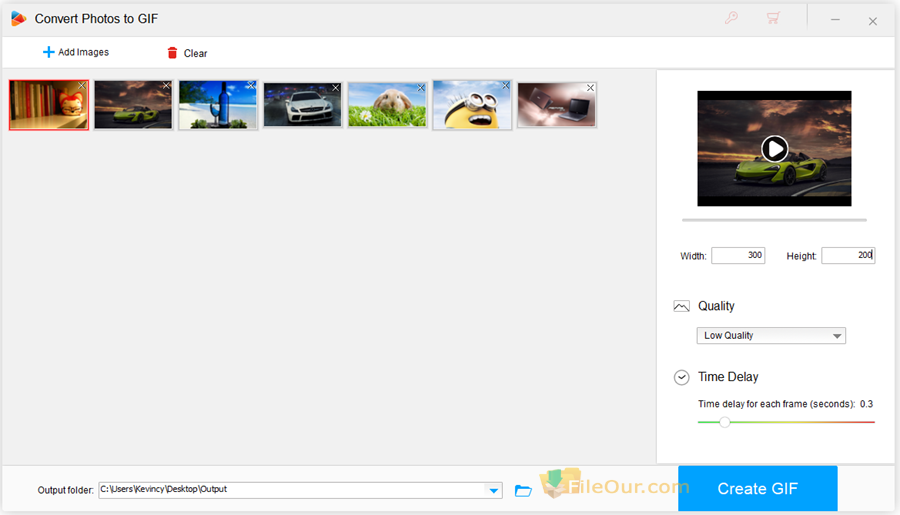Select the bookshelf cat thumbnail
Screen dimensions: 900x515
49,105
